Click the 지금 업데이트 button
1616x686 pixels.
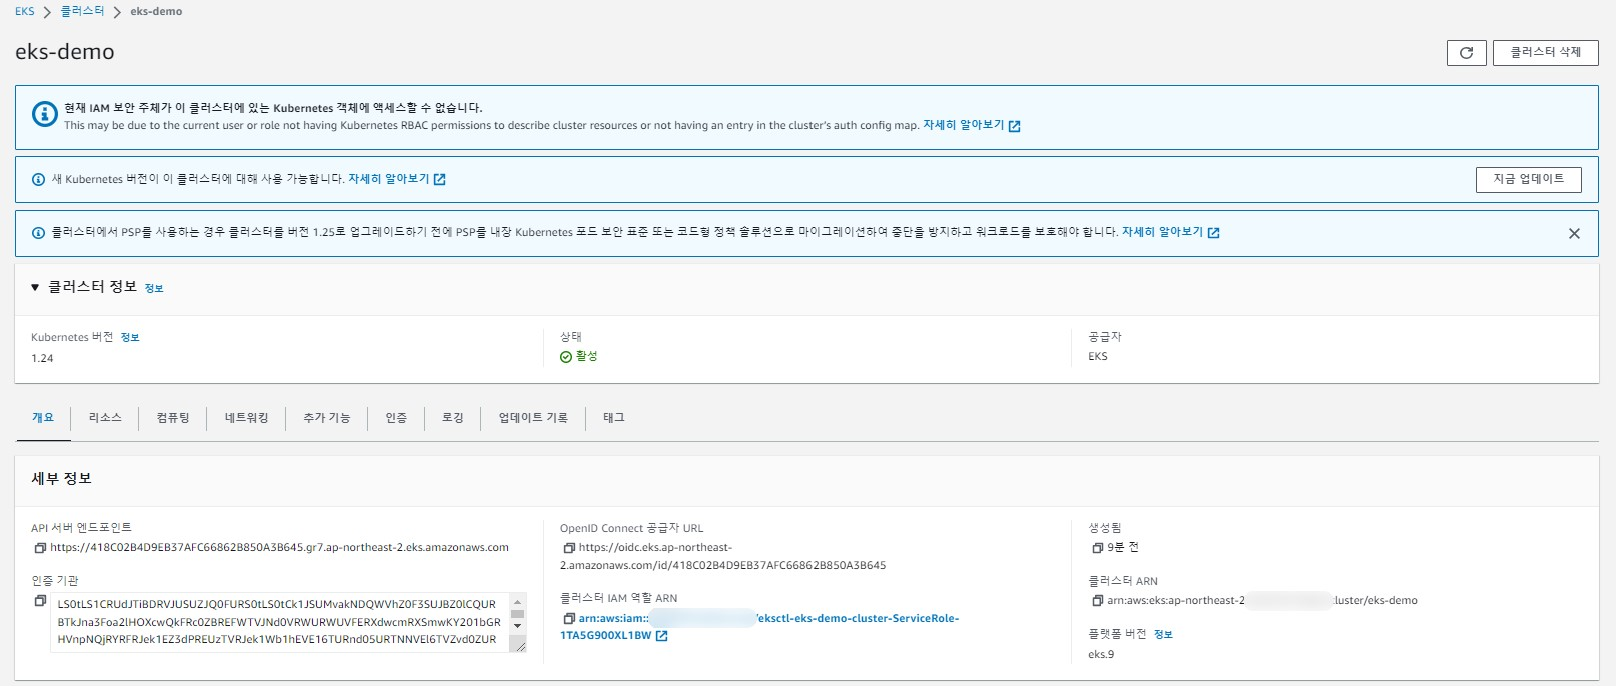1528,179
